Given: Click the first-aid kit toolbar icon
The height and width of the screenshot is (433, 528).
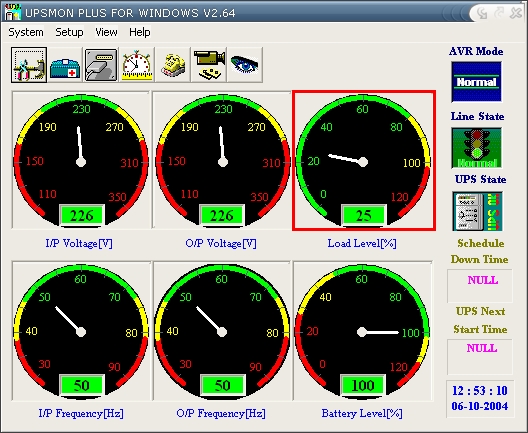Looking at the screenshot, I should 65,65.
